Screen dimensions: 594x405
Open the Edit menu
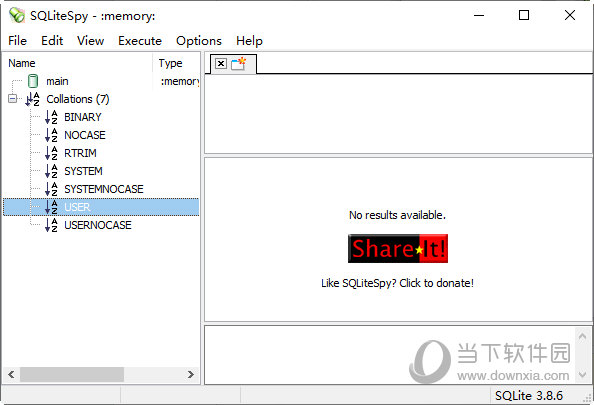coord(52,41)
